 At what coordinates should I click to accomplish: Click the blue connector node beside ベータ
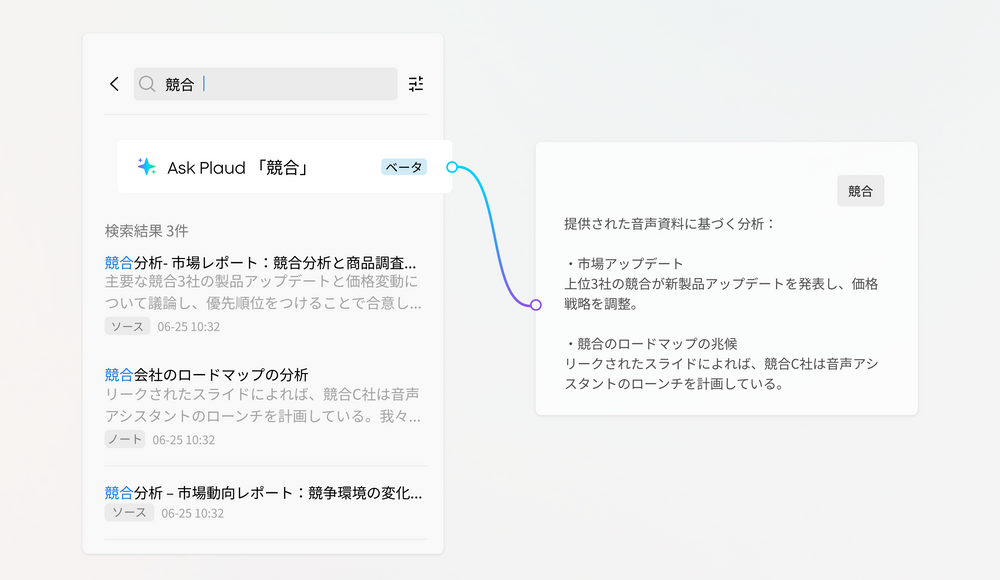click(x=452, y=167)
